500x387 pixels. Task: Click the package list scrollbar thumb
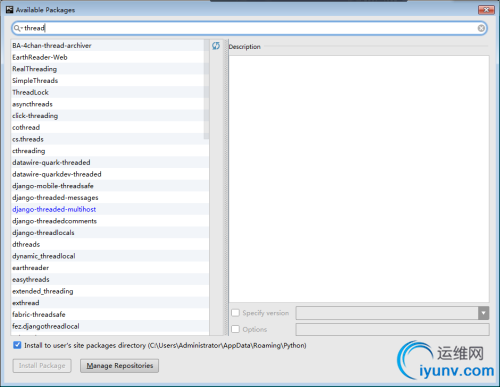coord(206,89)
